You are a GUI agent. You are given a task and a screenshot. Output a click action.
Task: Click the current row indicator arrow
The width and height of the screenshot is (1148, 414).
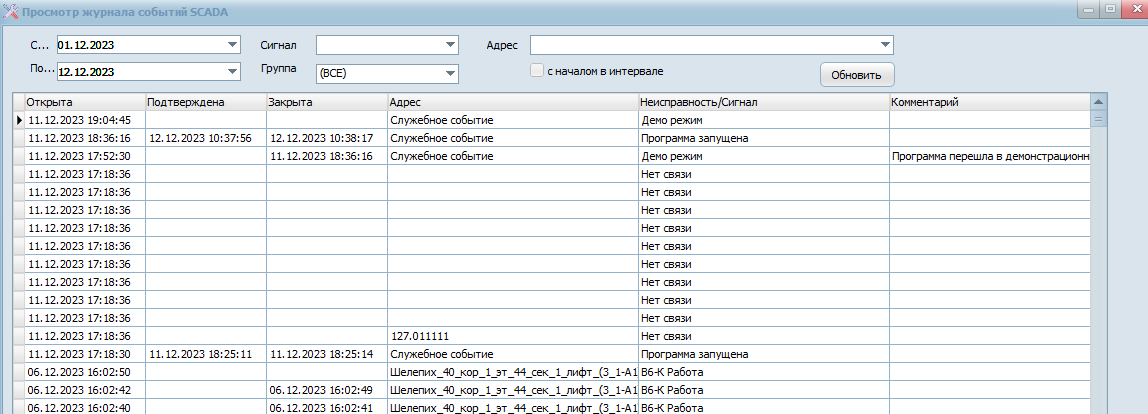19,120
